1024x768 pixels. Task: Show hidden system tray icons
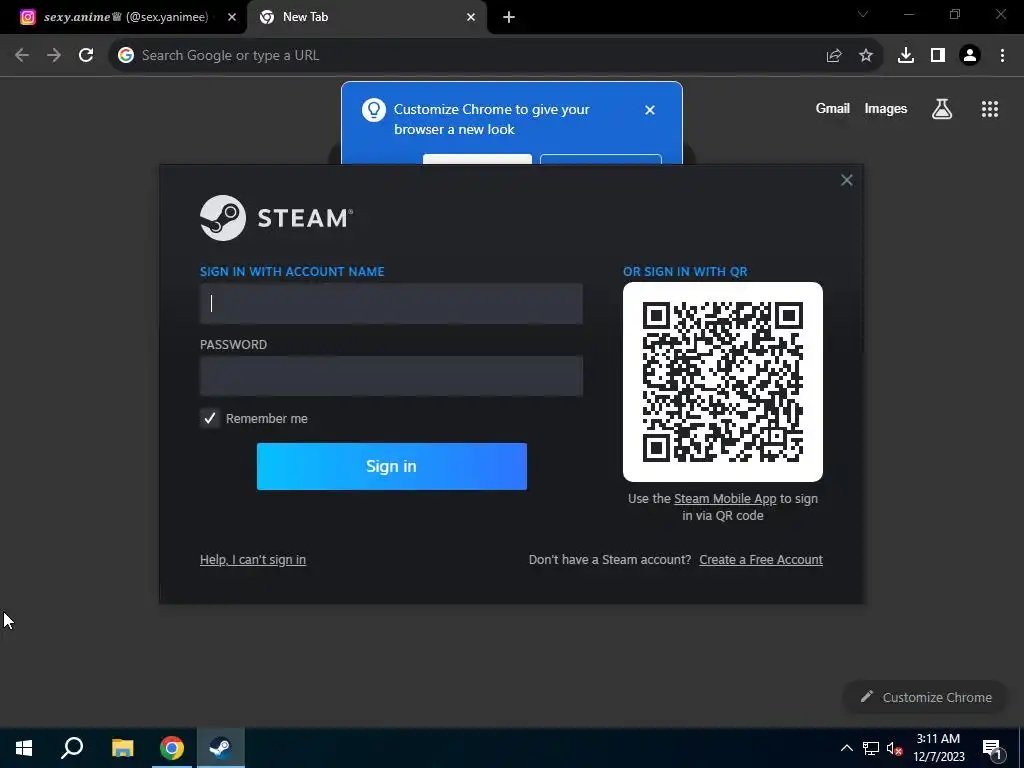[846, 748]
